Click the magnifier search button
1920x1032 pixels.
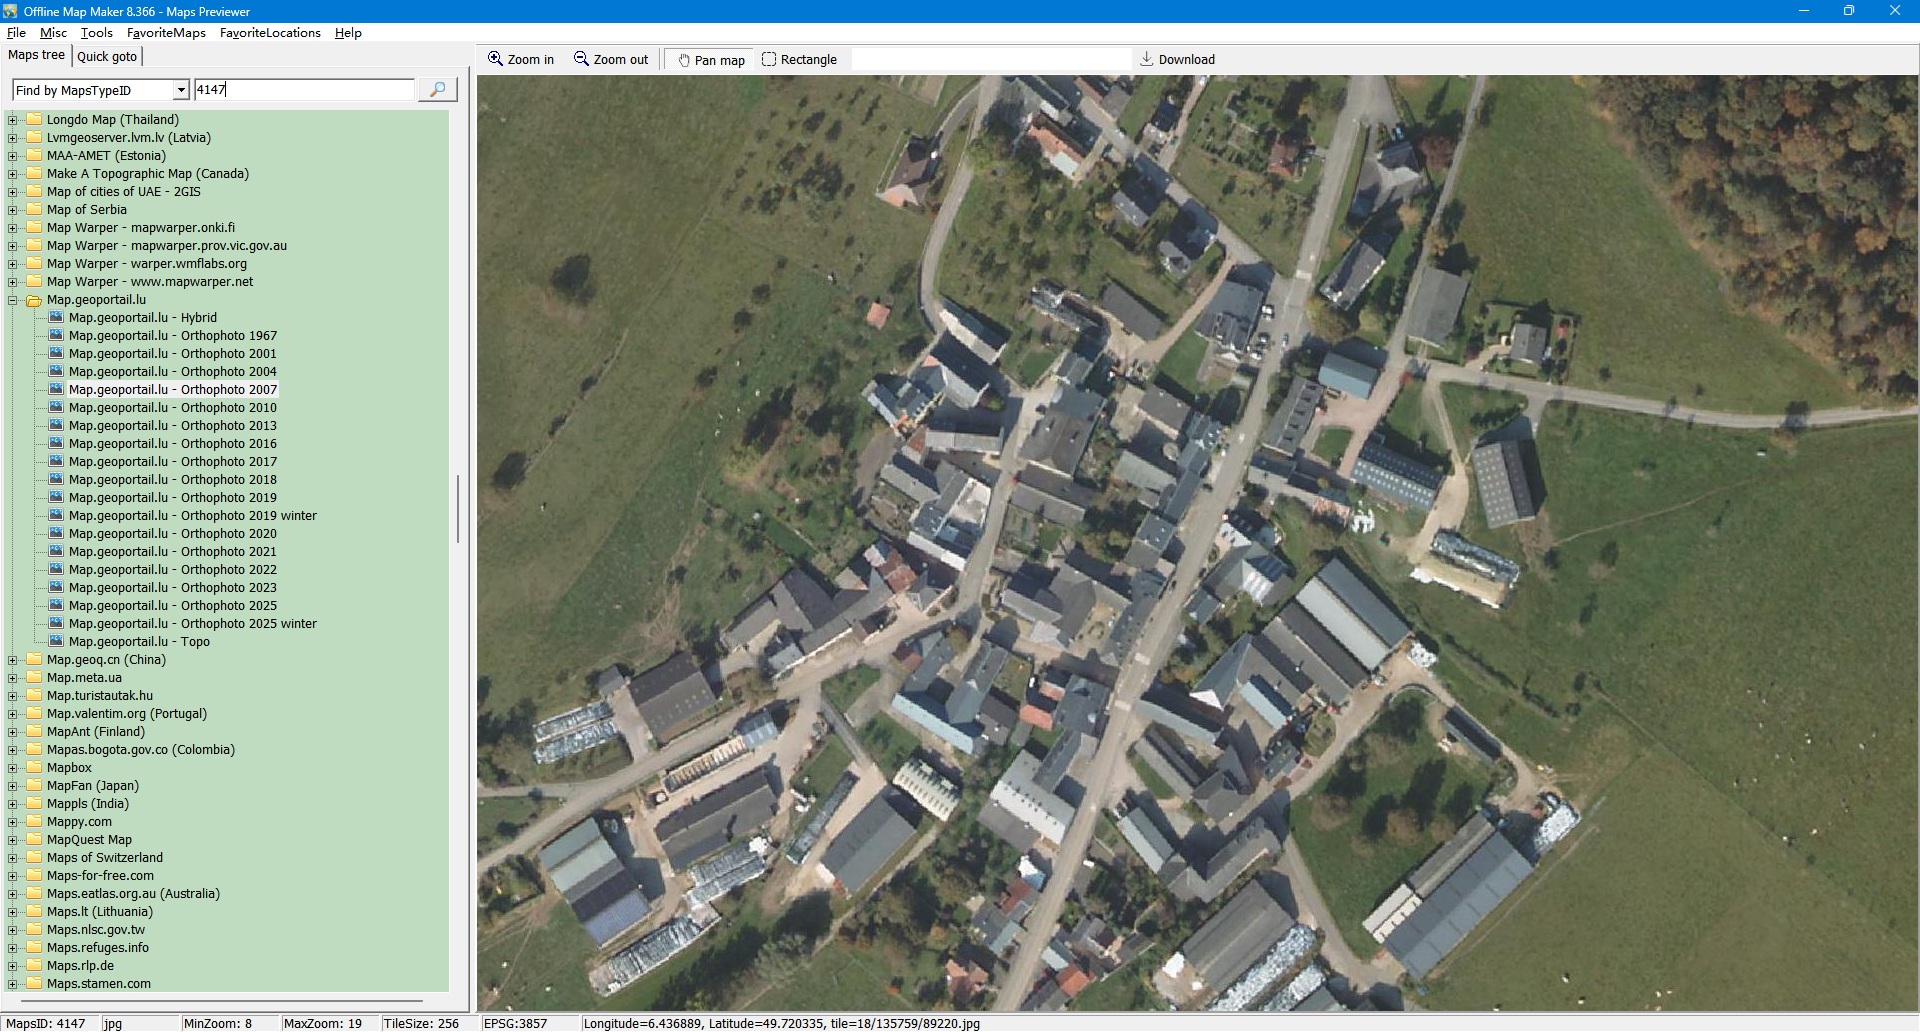tap(437, 90)
